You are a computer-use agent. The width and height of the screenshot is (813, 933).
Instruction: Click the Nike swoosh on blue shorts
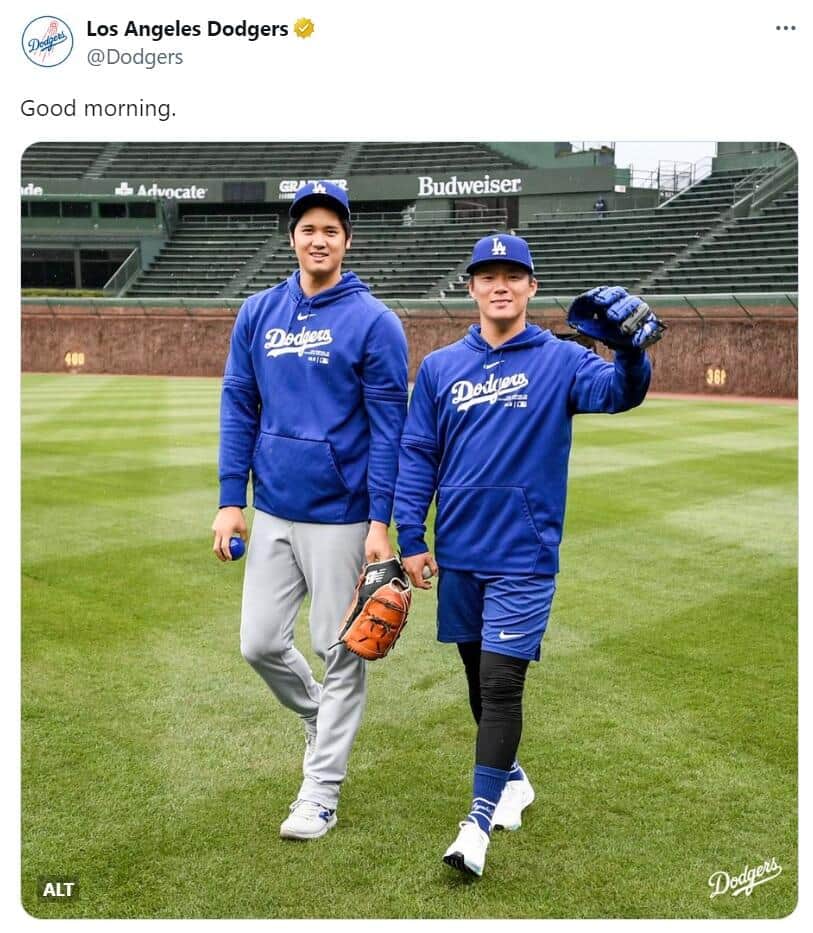coord(511,634)
